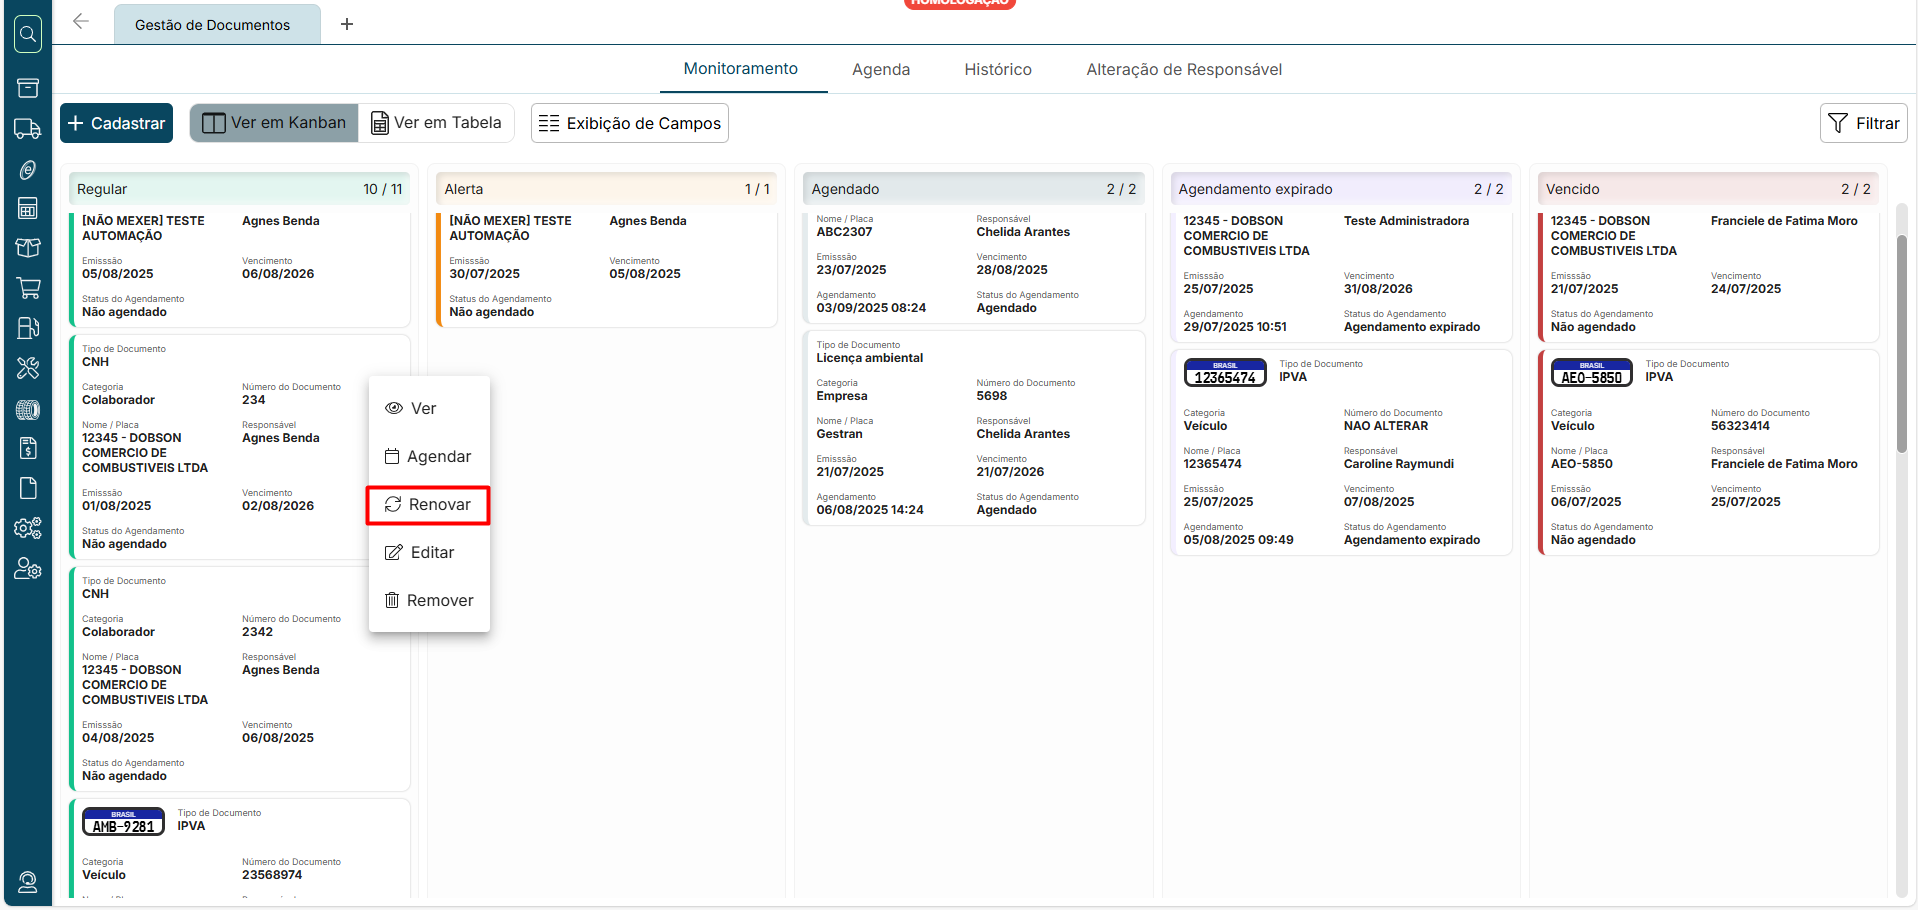Click the 29/07/2025 10:51 scheduling value
Viewport: 1918px width, 910px height.
pos(1235,327)
